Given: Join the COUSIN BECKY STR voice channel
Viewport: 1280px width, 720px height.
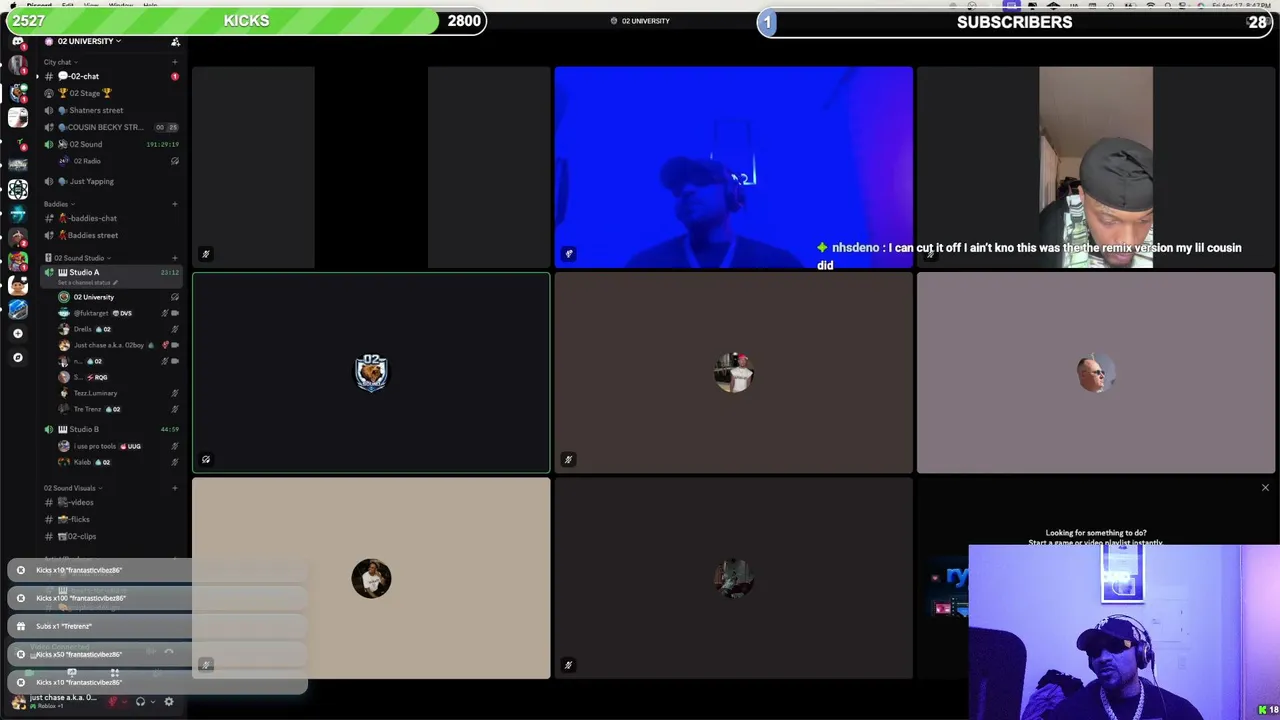Looking at the screenshot, I should (x=111, y=127).
